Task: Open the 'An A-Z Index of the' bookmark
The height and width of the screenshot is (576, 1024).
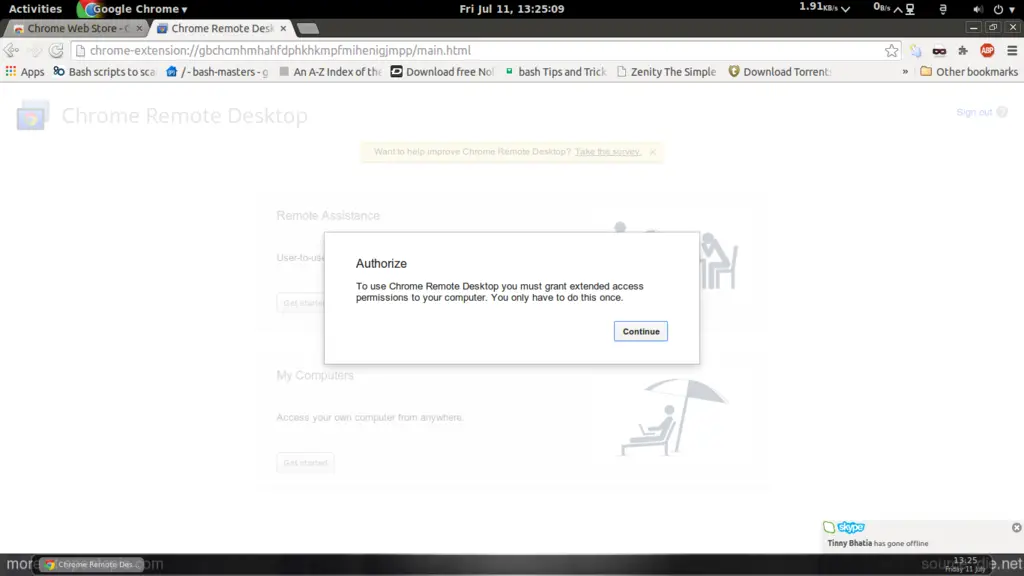Action: (330, 72)
